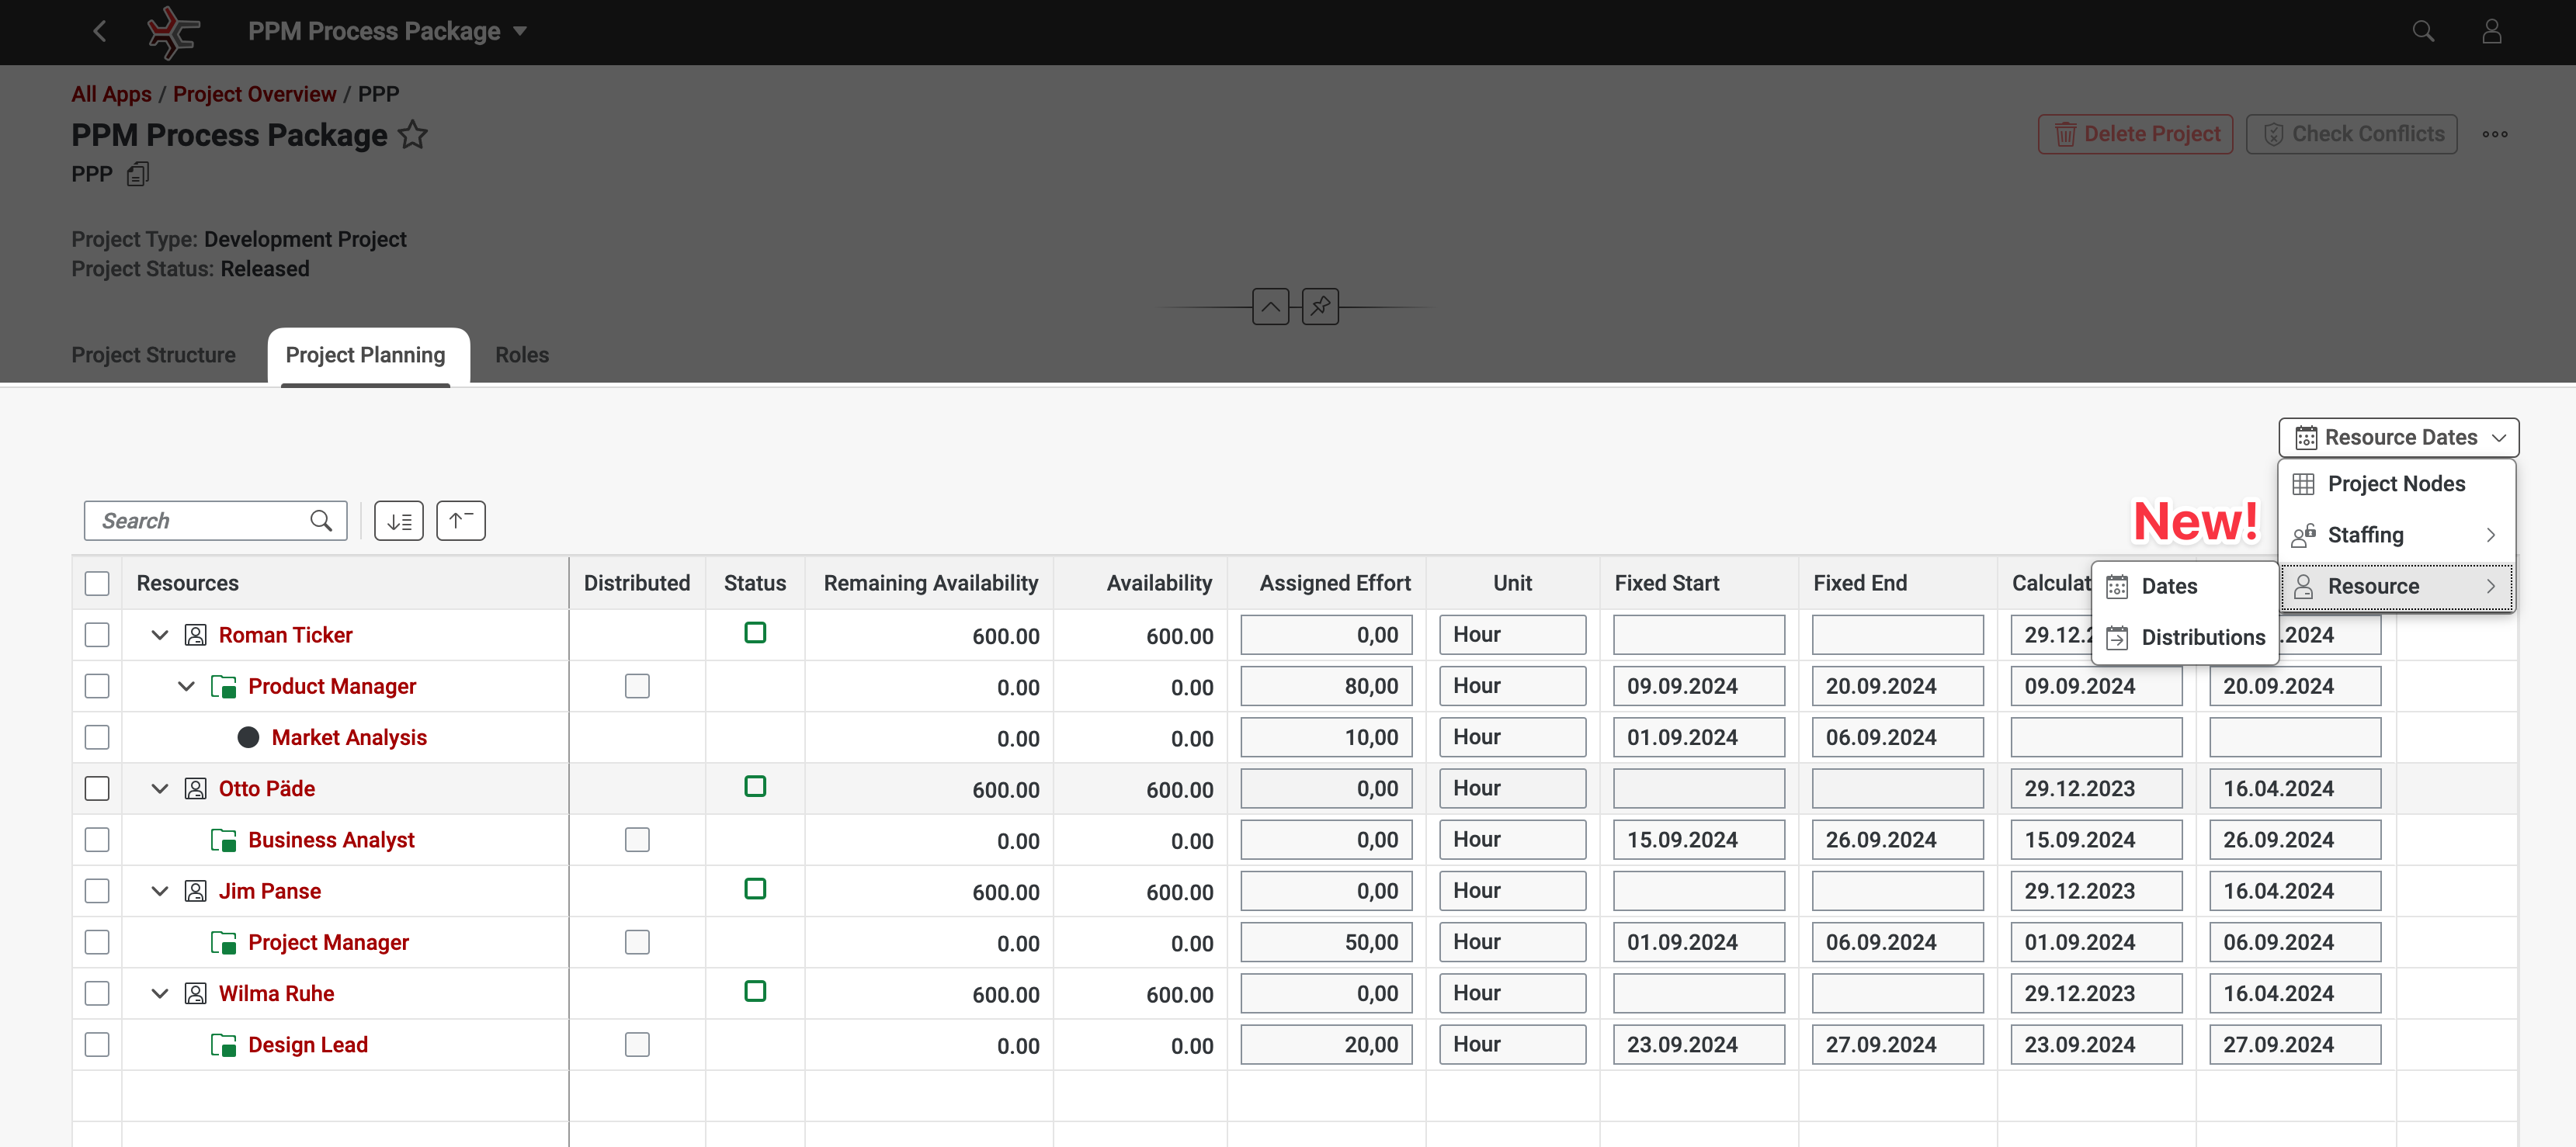The image size is (2576, 1147).
Task: Copy PPP project ID icon
Action: coord(138,174)
